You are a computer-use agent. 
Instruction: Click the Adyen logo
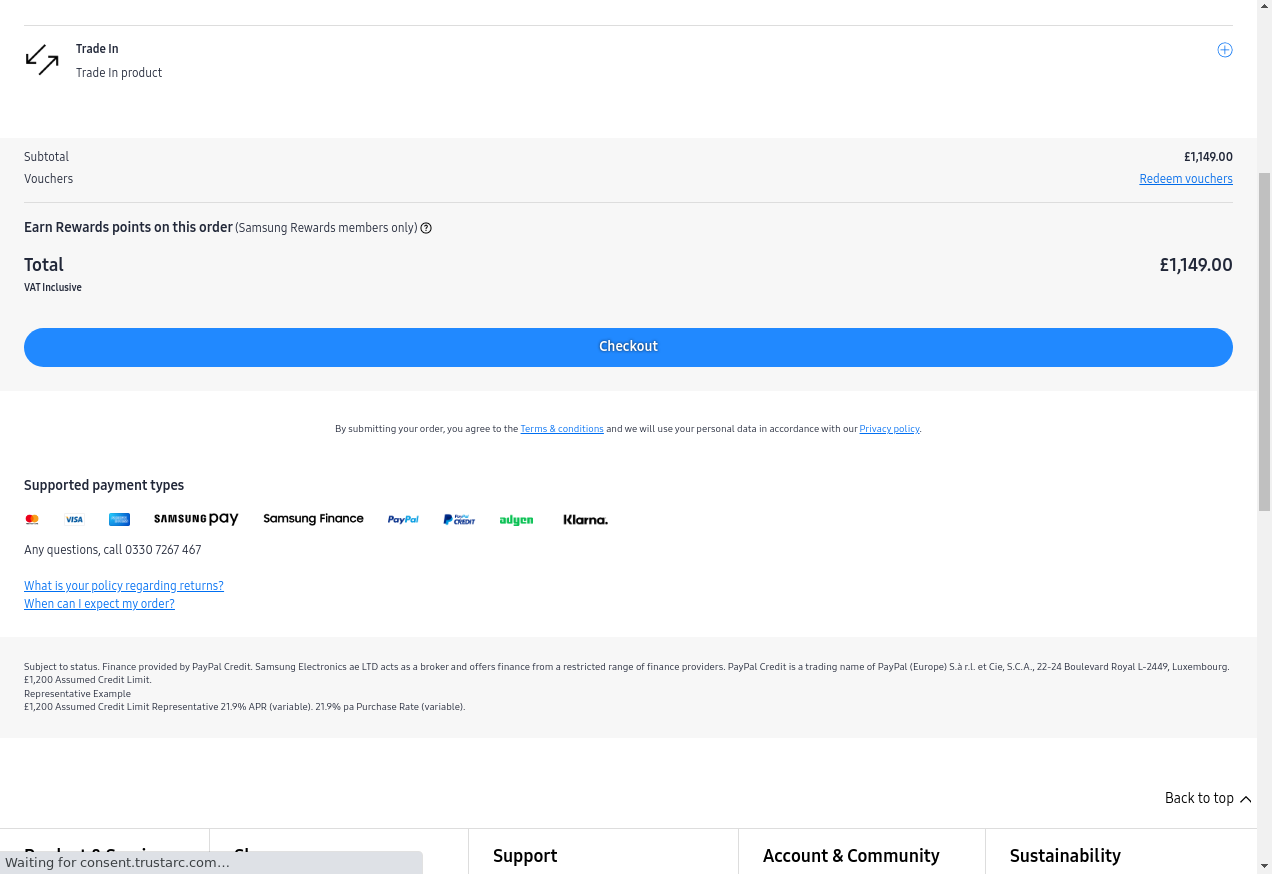click(516, 520)
